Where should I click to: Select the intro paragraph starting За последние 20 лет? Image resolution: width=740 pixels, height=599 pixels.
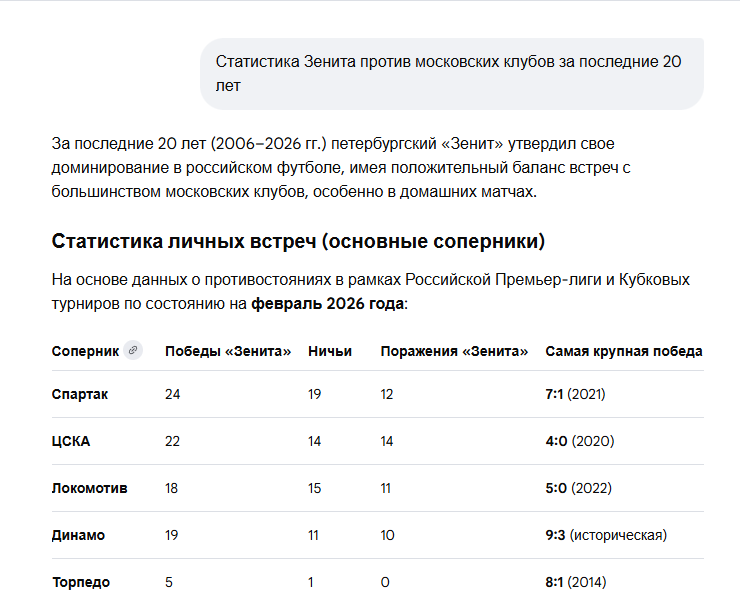[341, 168]
